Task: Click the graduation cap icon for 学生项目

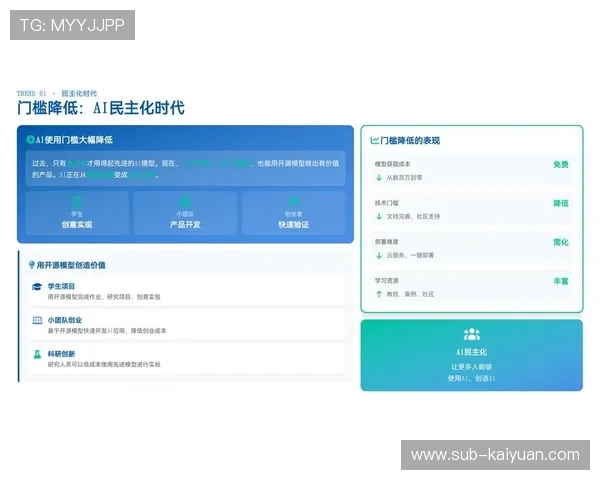Action: pyautogui.click(x=37, y=287)
